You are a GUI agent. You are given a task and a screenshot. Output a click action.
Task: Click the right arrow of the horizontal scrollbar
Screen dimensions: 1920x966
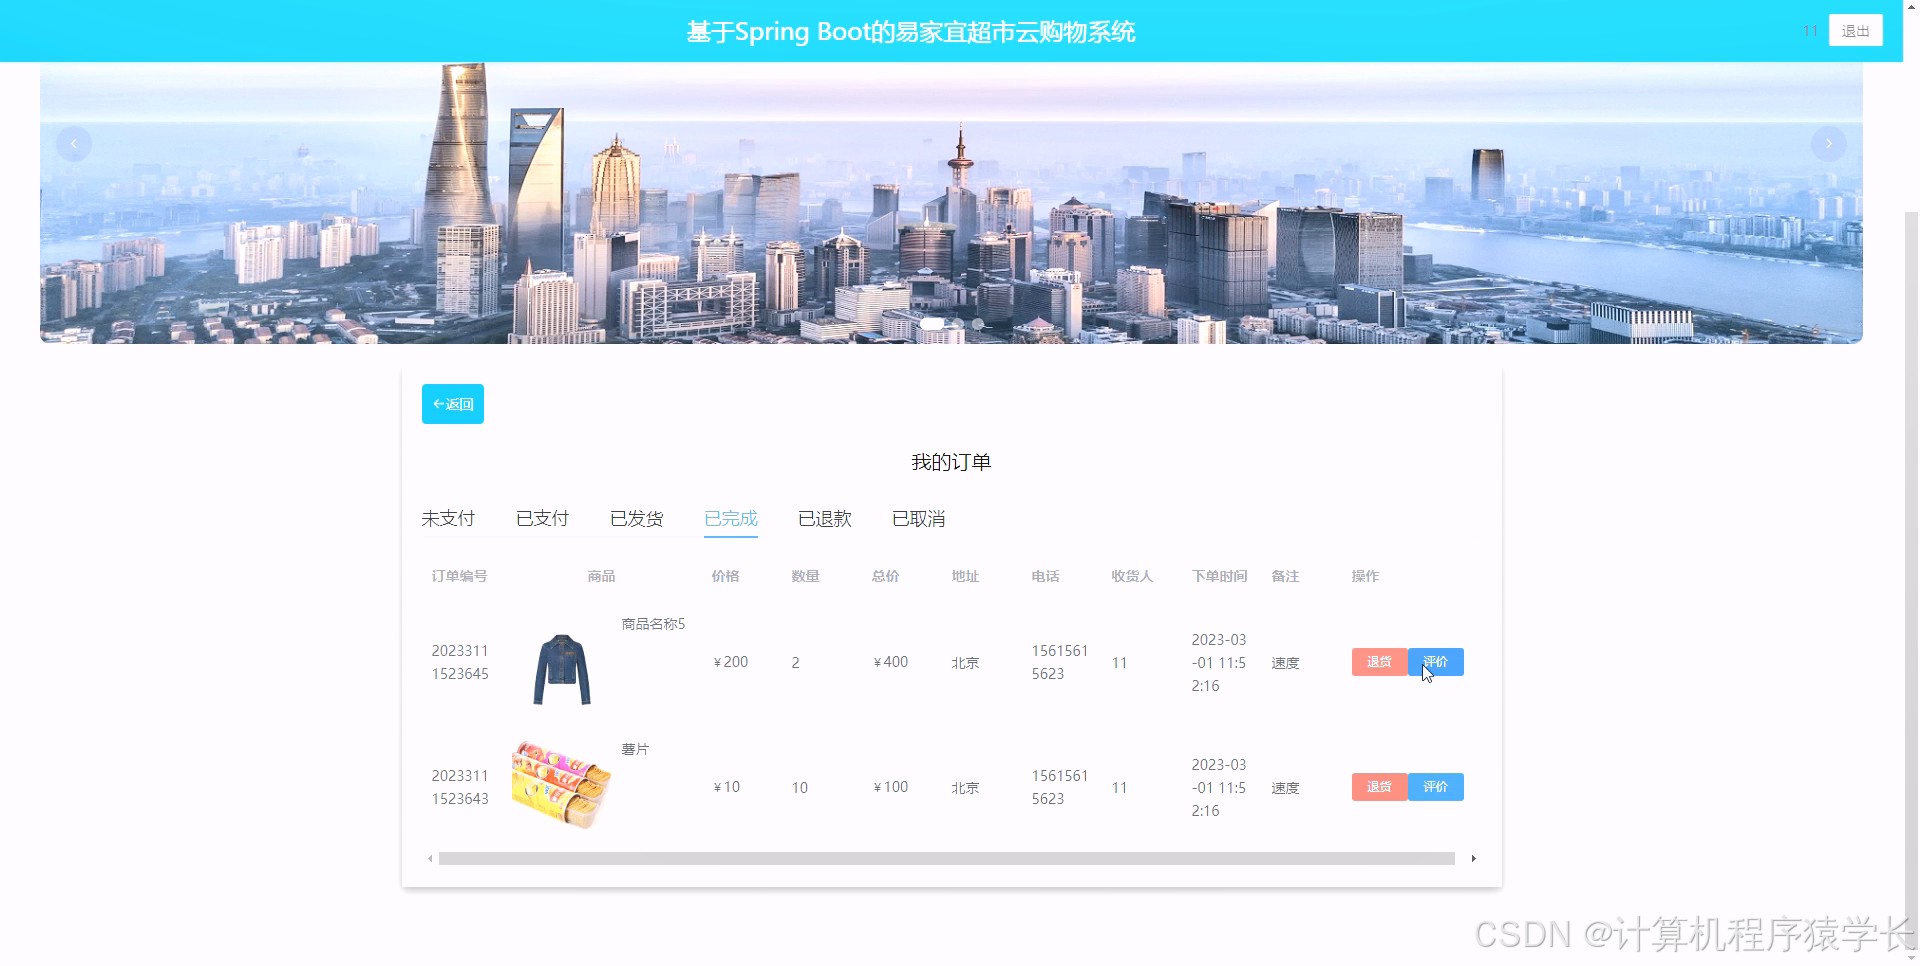1473,858
